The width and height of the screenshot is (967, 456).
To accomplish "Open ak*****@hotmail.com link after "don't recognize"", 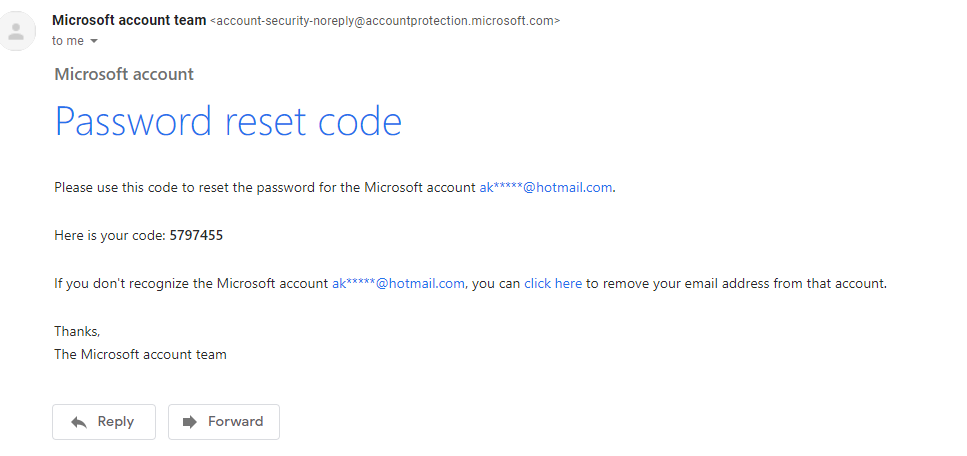I will click(398, 283).
